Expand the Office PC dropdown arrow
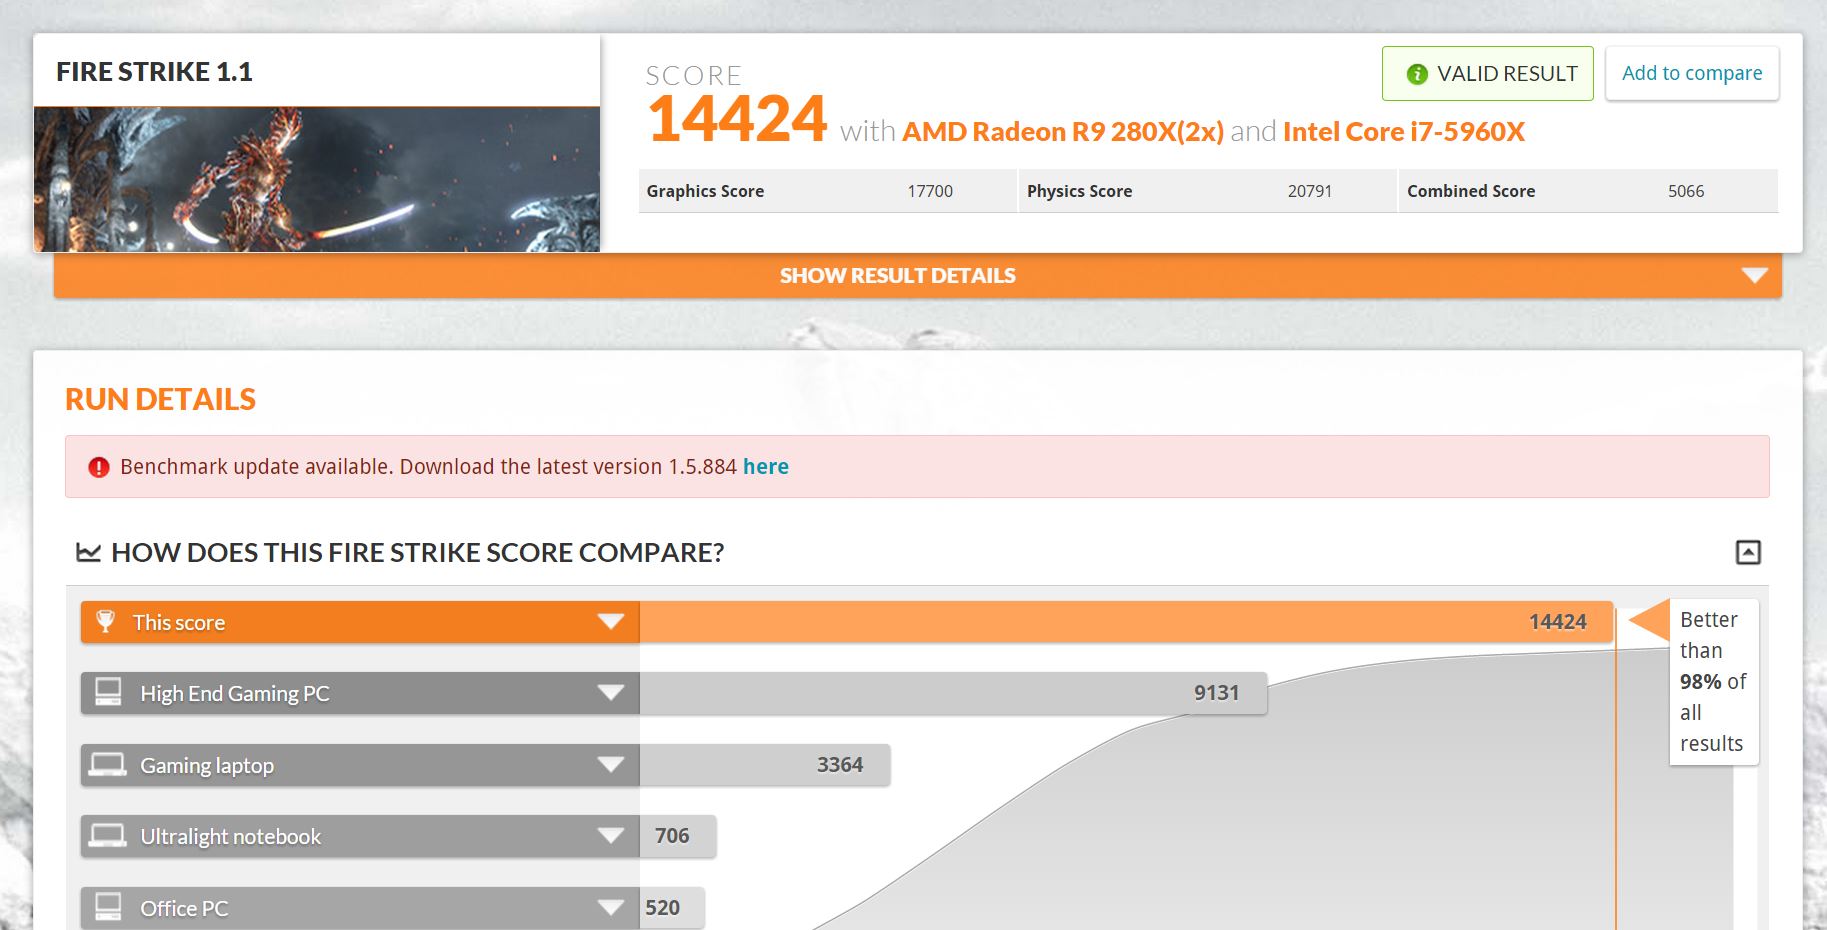1827x930 pixels. point(611,908)
